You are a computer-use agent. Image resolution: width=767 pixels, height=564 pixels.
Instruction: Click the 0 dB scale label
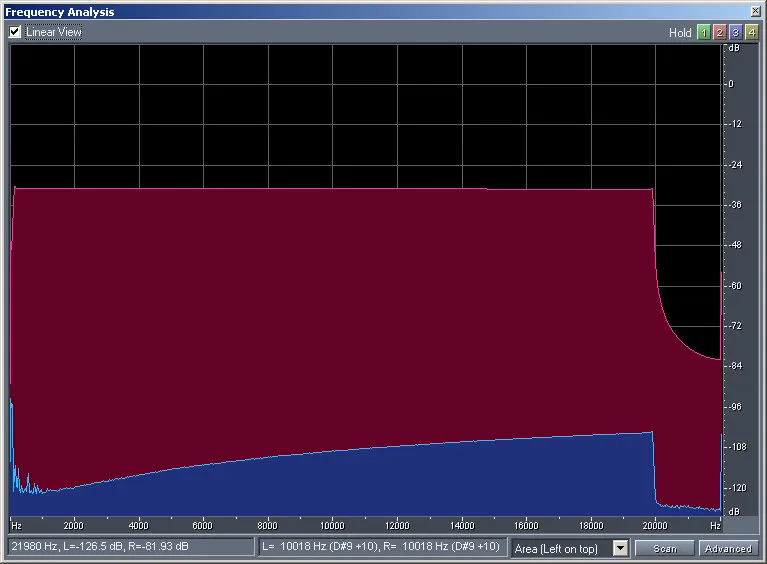click(731, 84)
